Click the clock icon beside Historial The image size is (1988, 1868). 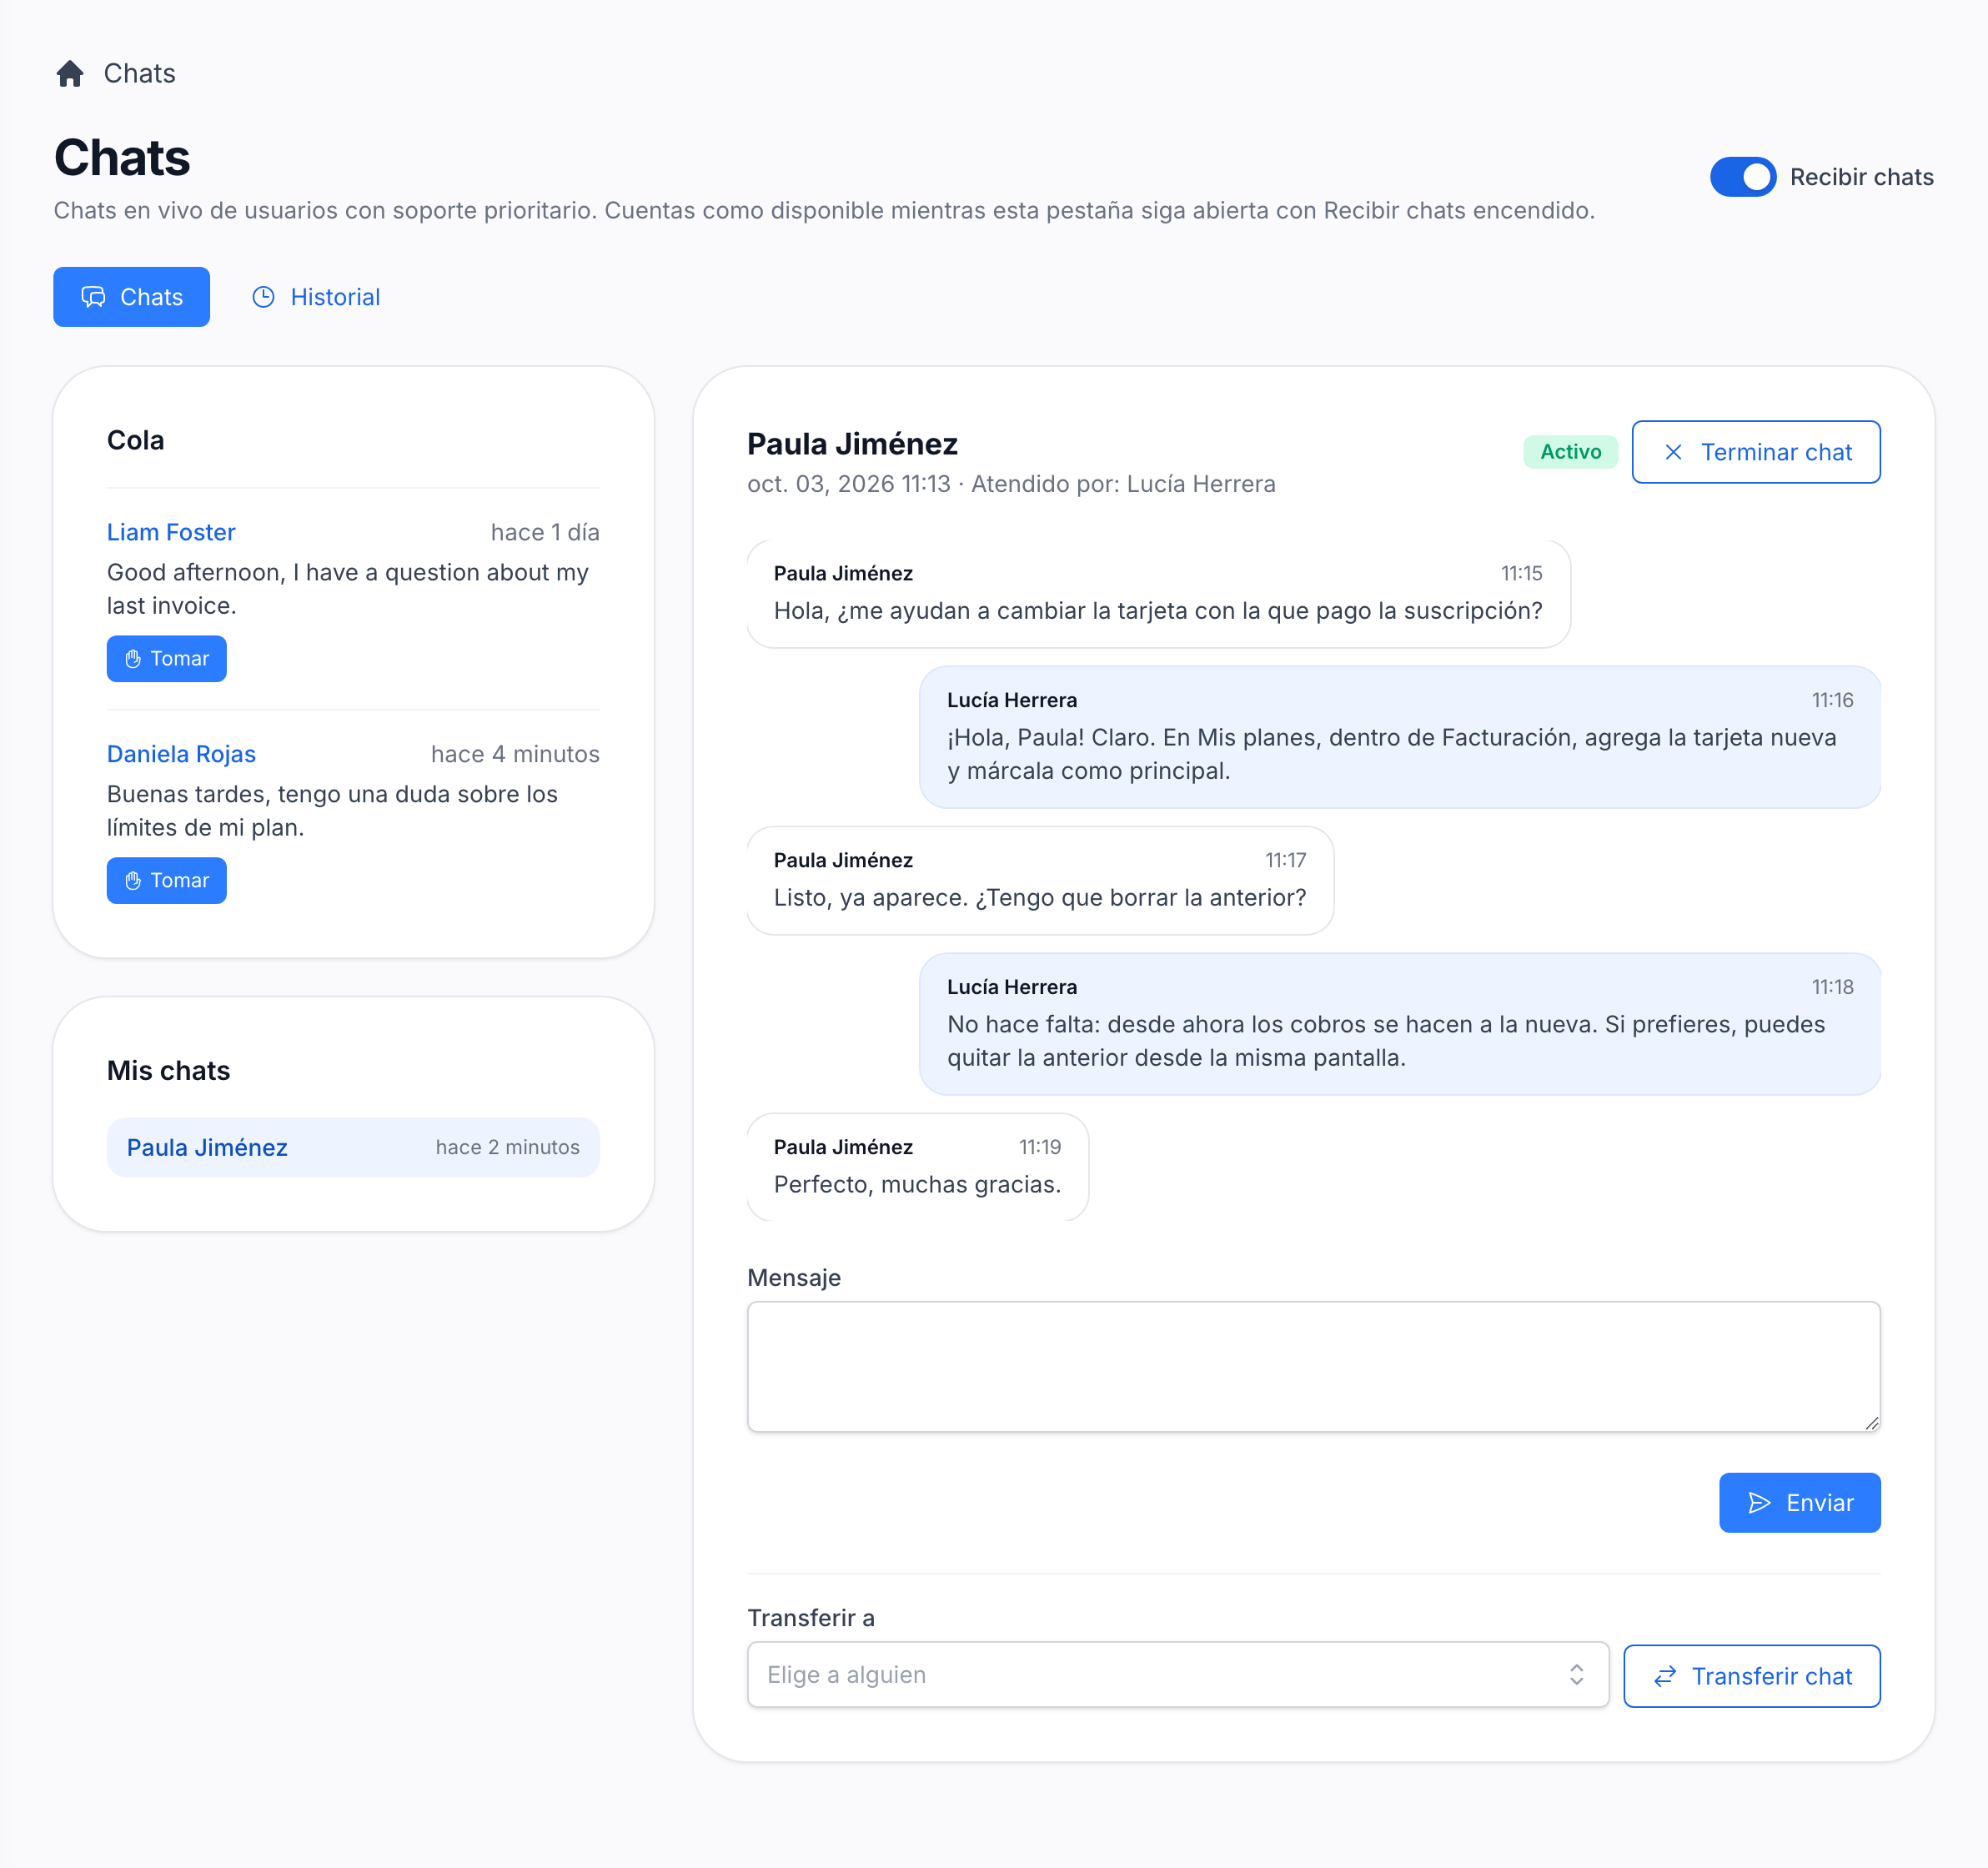pyautogui.click(x=263, y=297)
